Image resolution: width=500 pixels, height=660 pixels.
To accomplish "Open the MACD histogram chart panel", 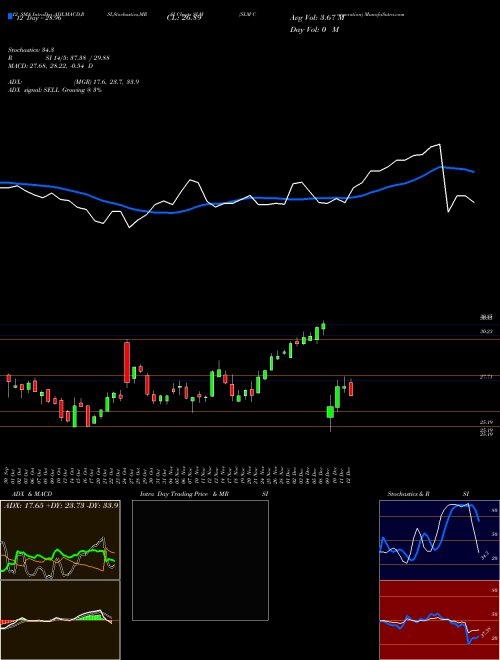I will point(60,620).
